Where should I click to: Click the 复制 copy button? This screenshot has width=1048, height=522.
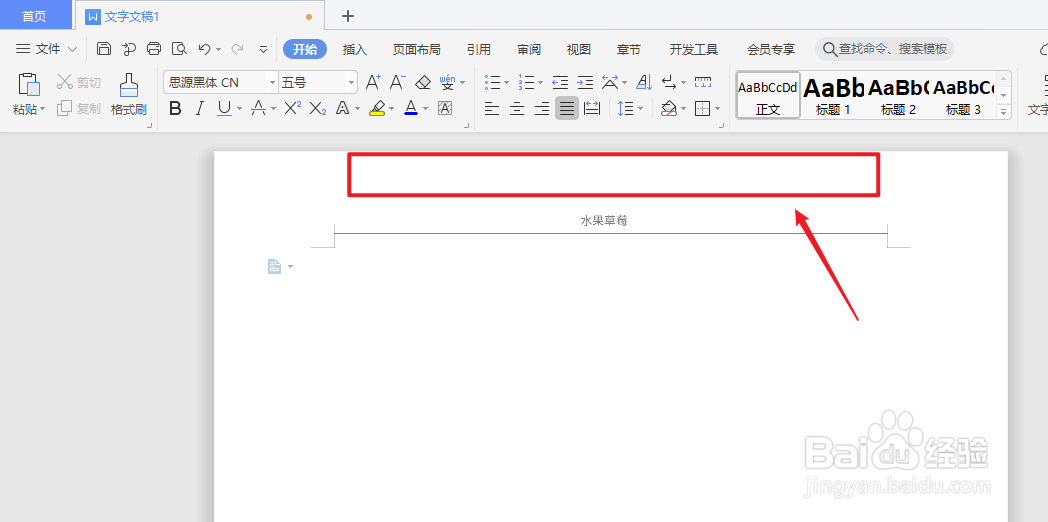pyautogui.click(x=79, y=108)
